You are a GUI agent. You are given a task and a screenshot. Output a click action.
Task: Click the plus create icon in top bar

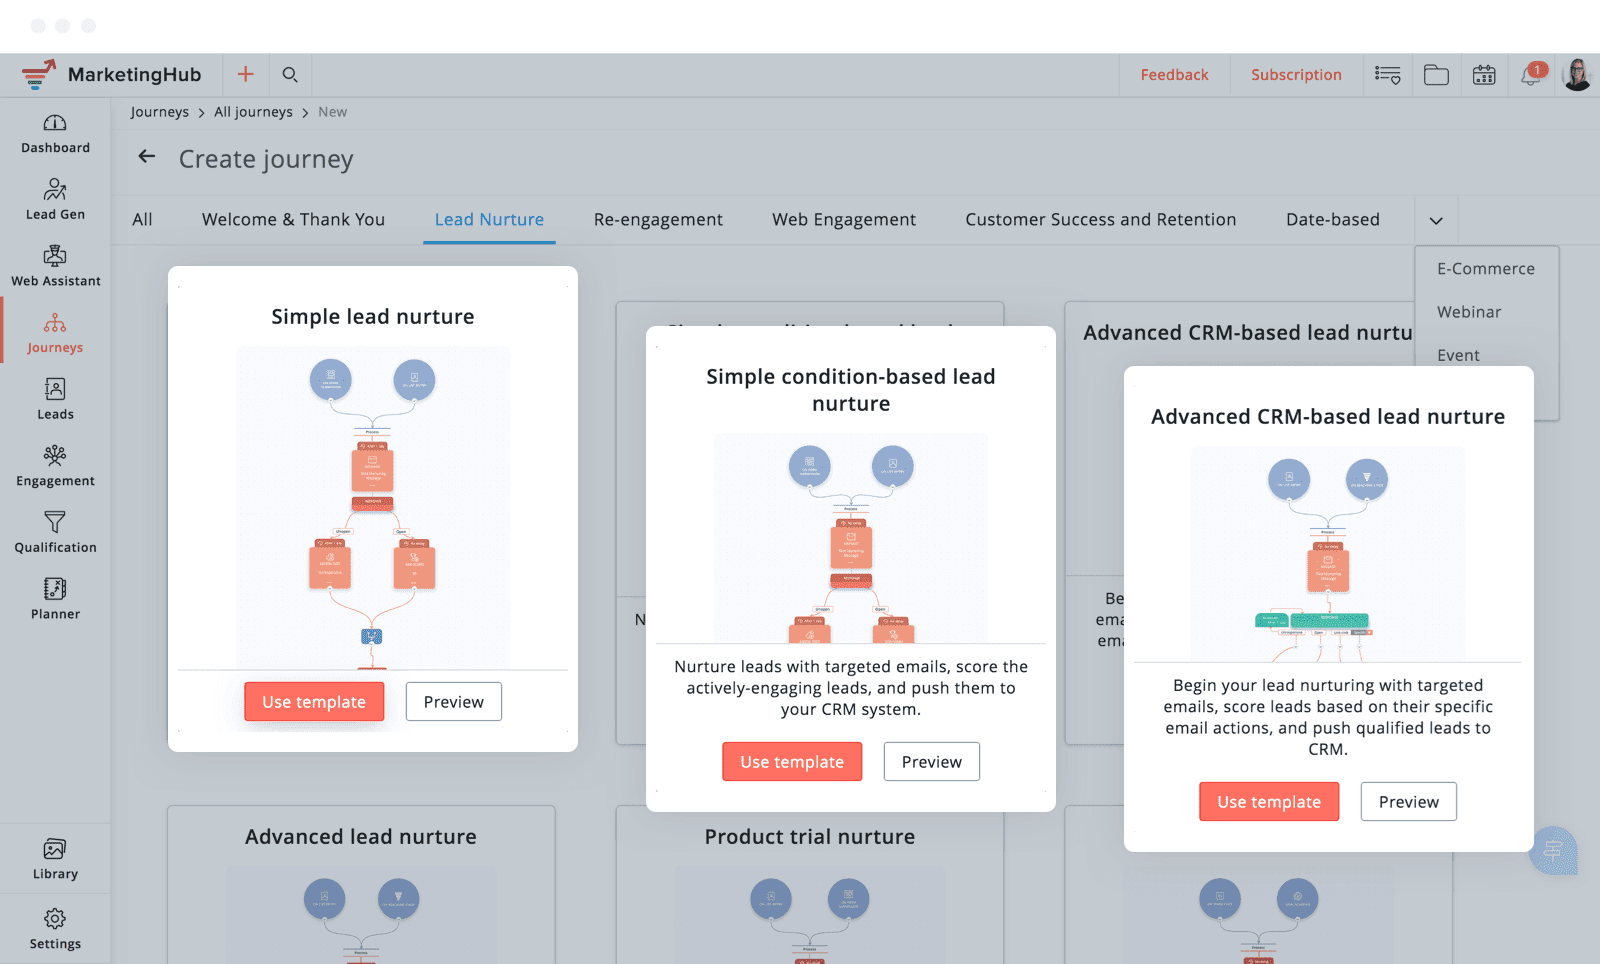tap(245, 74)
